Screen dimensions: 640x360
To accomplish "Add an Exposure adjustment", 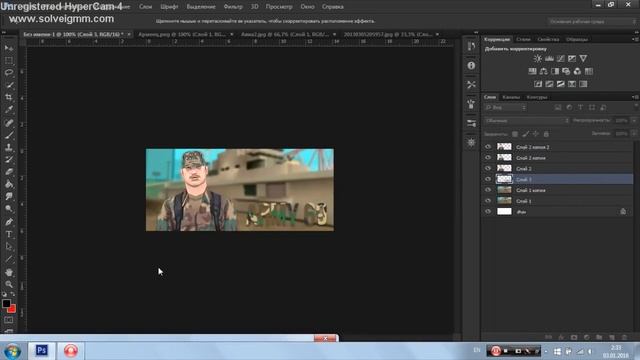I will click(572, 58).
